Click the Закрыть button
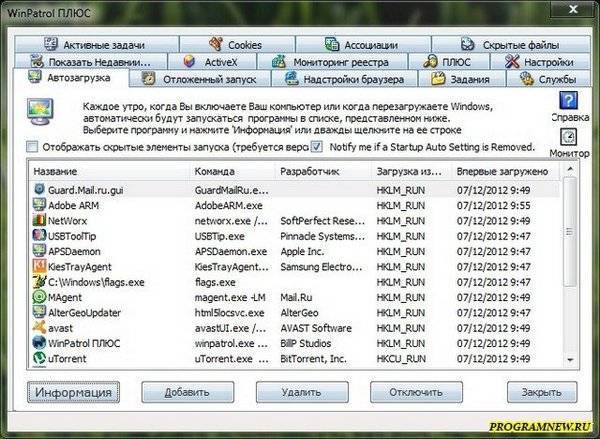Viewport: 600px width, 439px height. (x=542, y=392)
